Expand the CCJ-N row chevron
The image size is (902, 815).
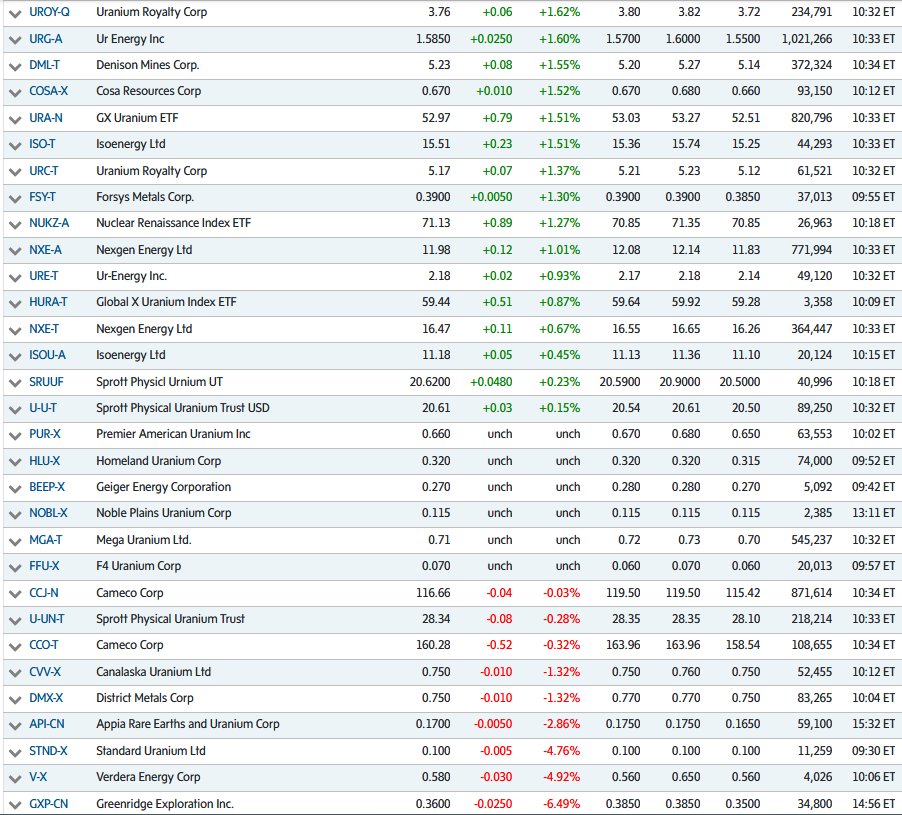[x=15, y=593]
